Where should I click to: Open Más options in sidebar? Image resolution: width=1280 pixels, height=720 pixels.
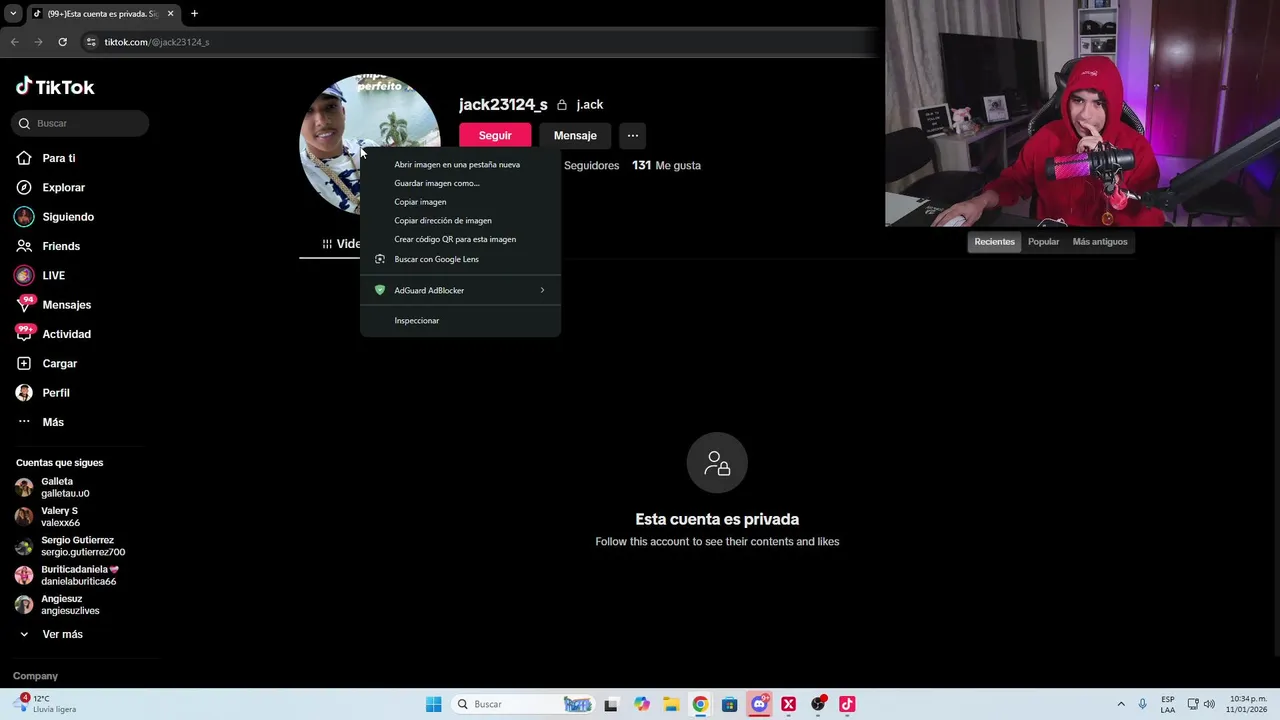(40, 422)
